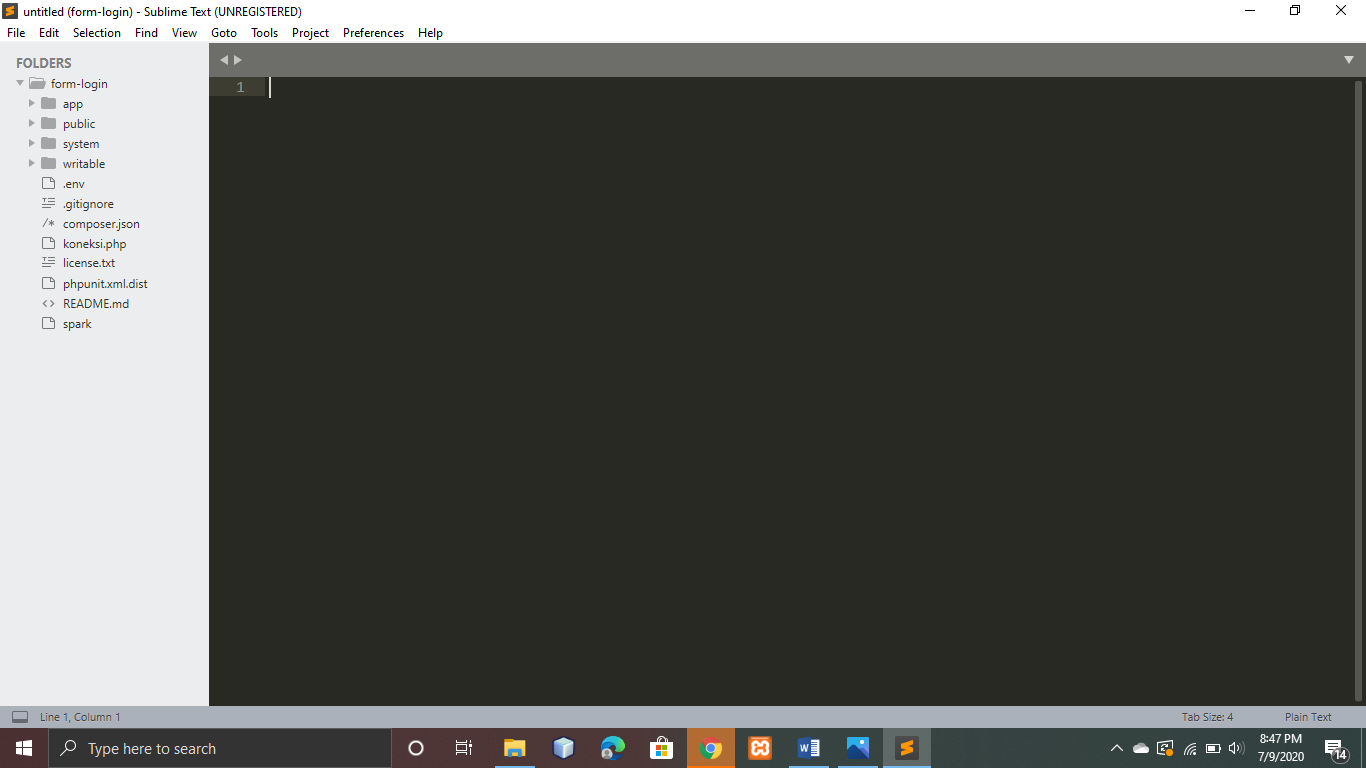Click the .gitignore file icon
Viewport: 1366px width, 768px height.
(x=48, y=203)
